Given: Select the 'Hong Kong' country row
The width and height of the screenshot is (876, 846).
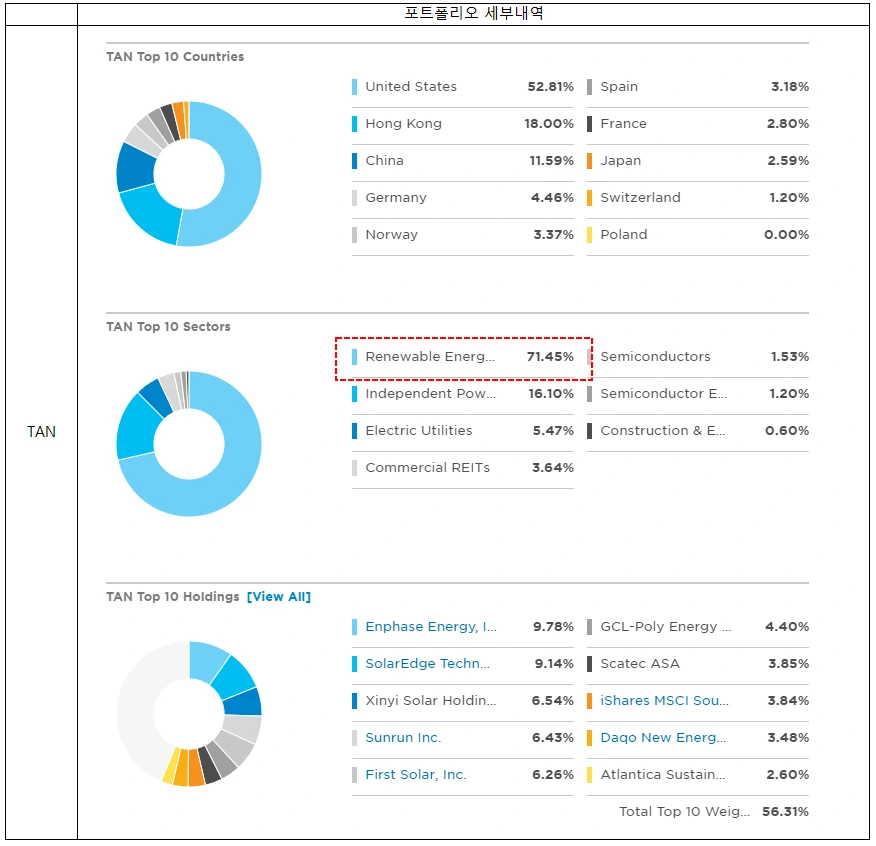Looking at the screenshot, I should 463,123.
